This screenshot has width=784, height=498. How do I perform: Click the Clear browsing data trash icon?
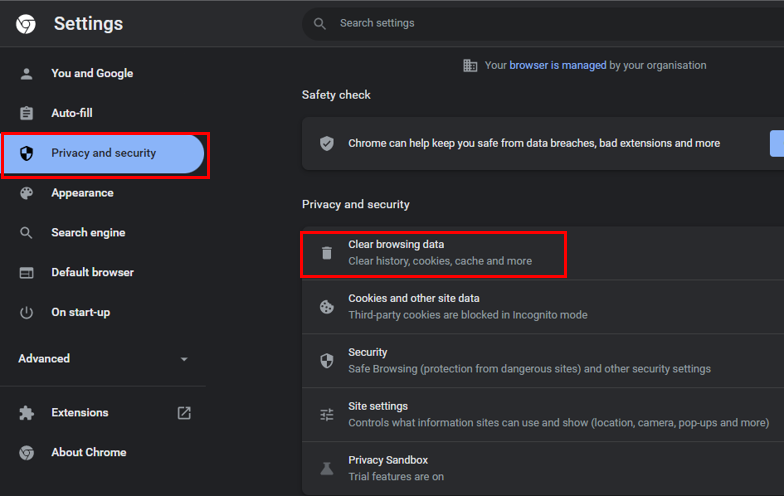(326, 253)
